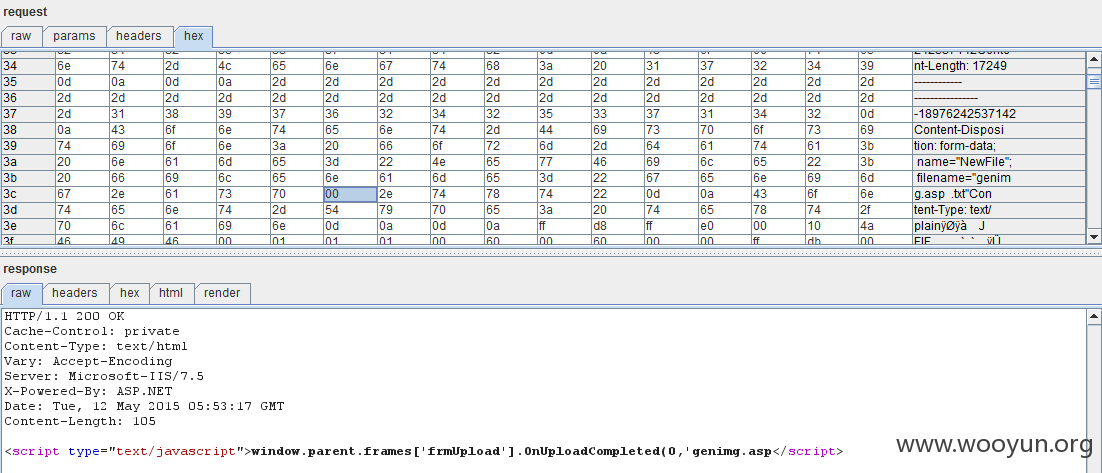Click 'Content-Length: 105' header line
Screen dimensions: 1102x473
tap(80, 421)
